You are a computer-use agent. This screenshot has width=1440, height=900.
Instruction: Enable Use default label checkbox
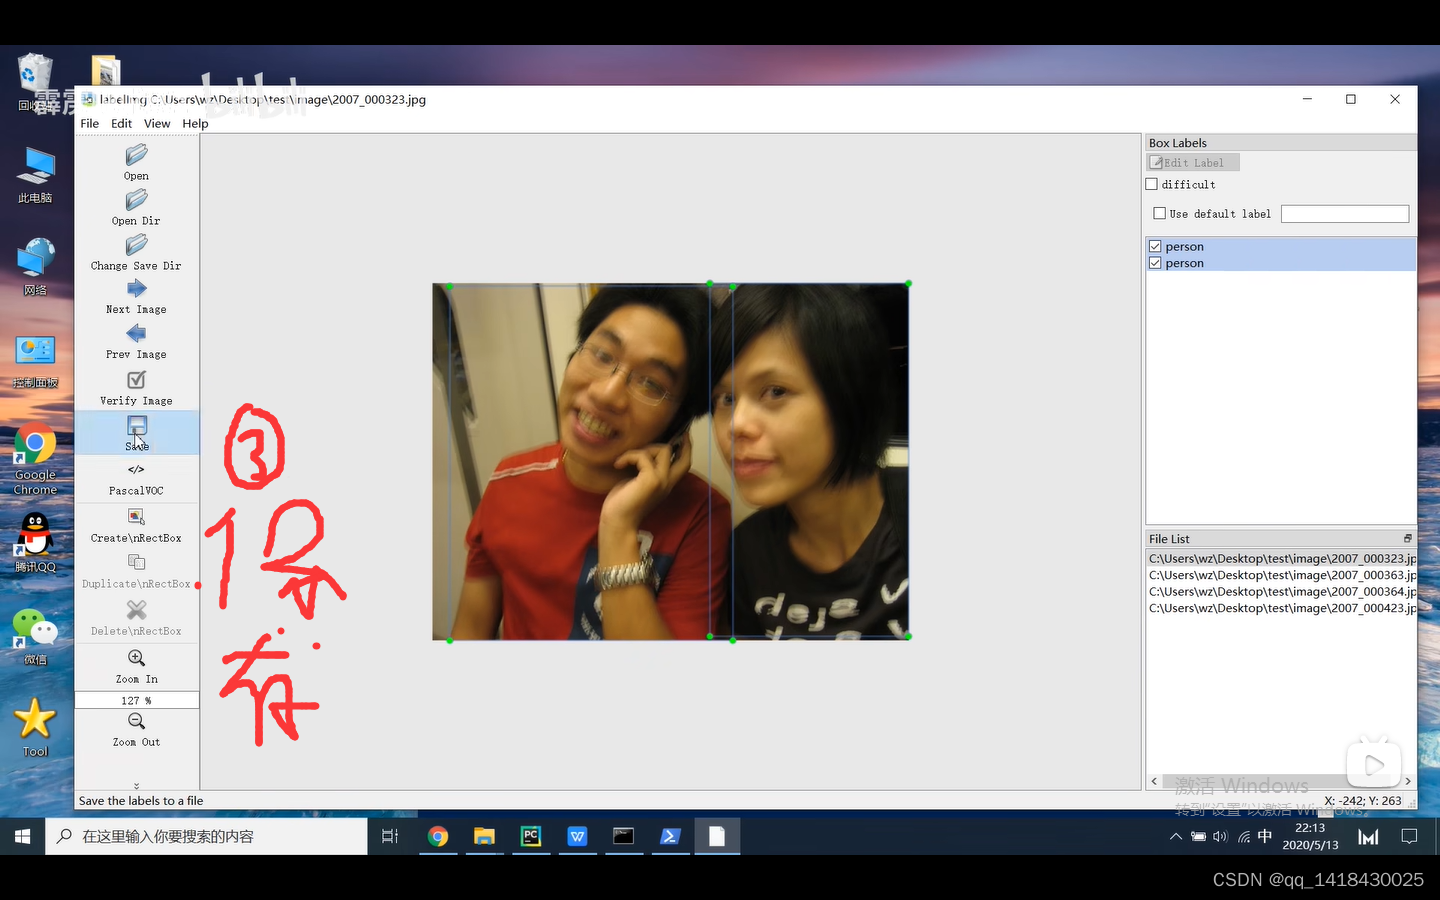click(1160, 213)
